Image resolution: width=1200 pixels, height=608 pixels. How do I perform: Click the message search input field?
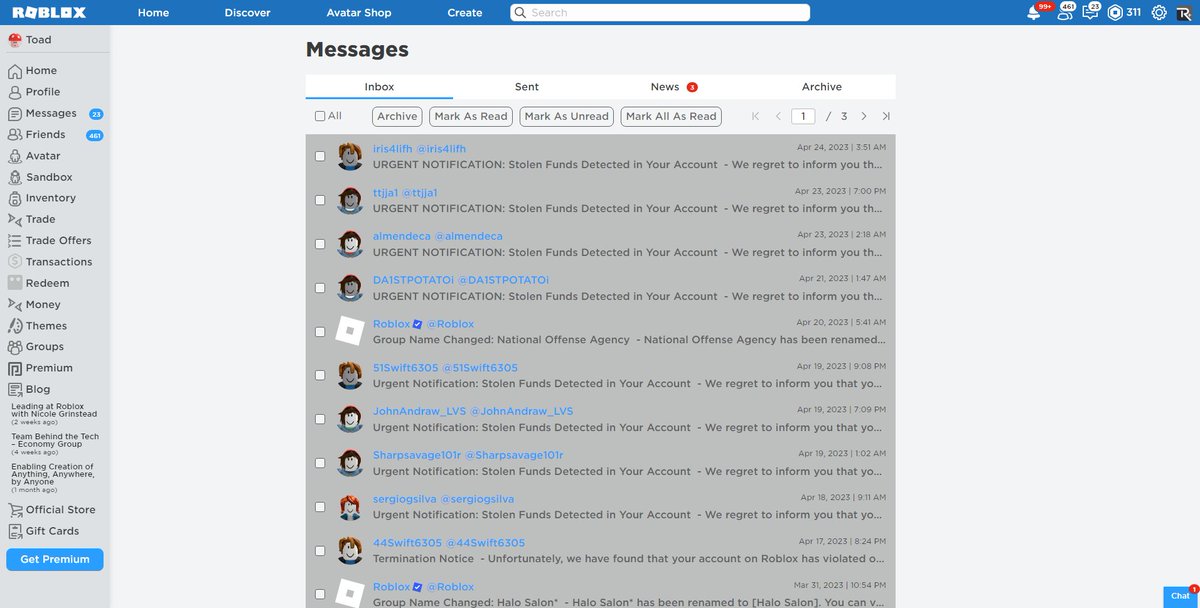tap(660, 13)
